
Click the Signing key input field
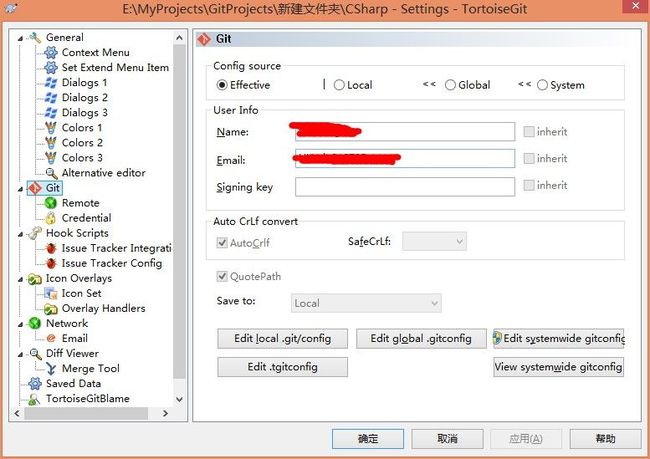405,187
